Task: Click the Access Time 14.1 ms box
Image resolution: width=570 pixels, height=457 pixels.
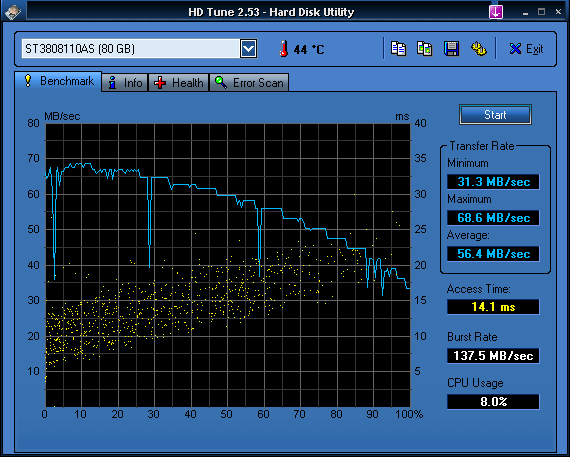Action: (x=493, y=307)
